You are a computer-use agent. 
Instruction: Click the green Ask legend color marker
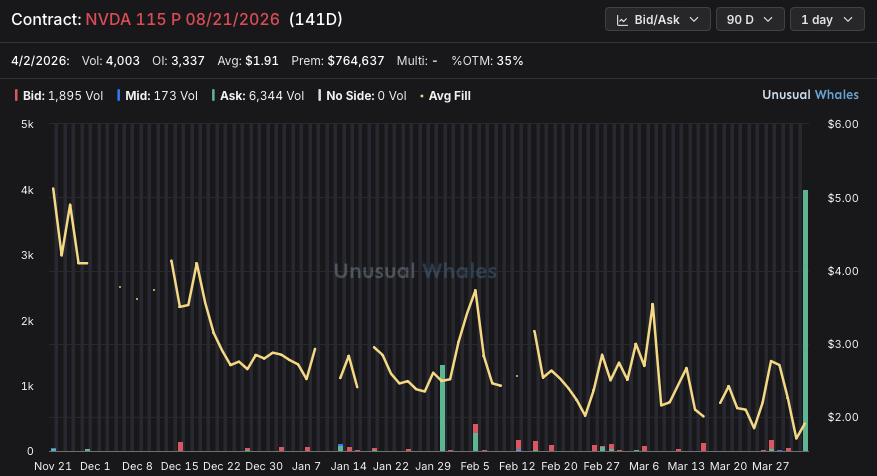pyautogui.click(x=213, y=96)
